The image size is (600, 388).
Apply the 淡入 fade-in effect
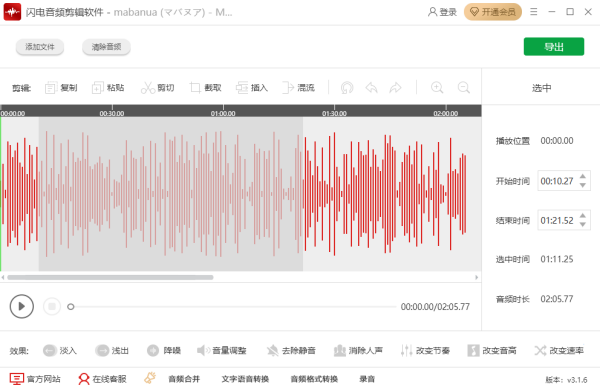point(60,350)
